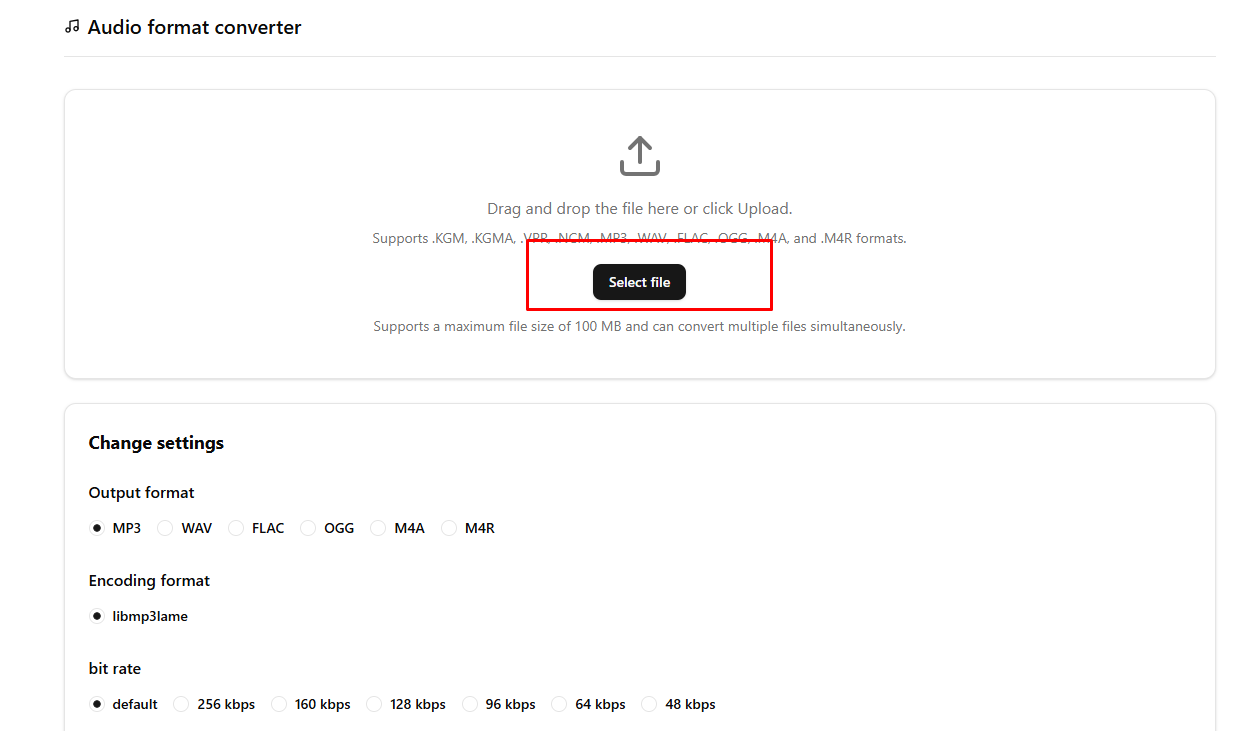Select the WAV output format
Screen dimensions: 1259x731
click(x=164, y=527)
